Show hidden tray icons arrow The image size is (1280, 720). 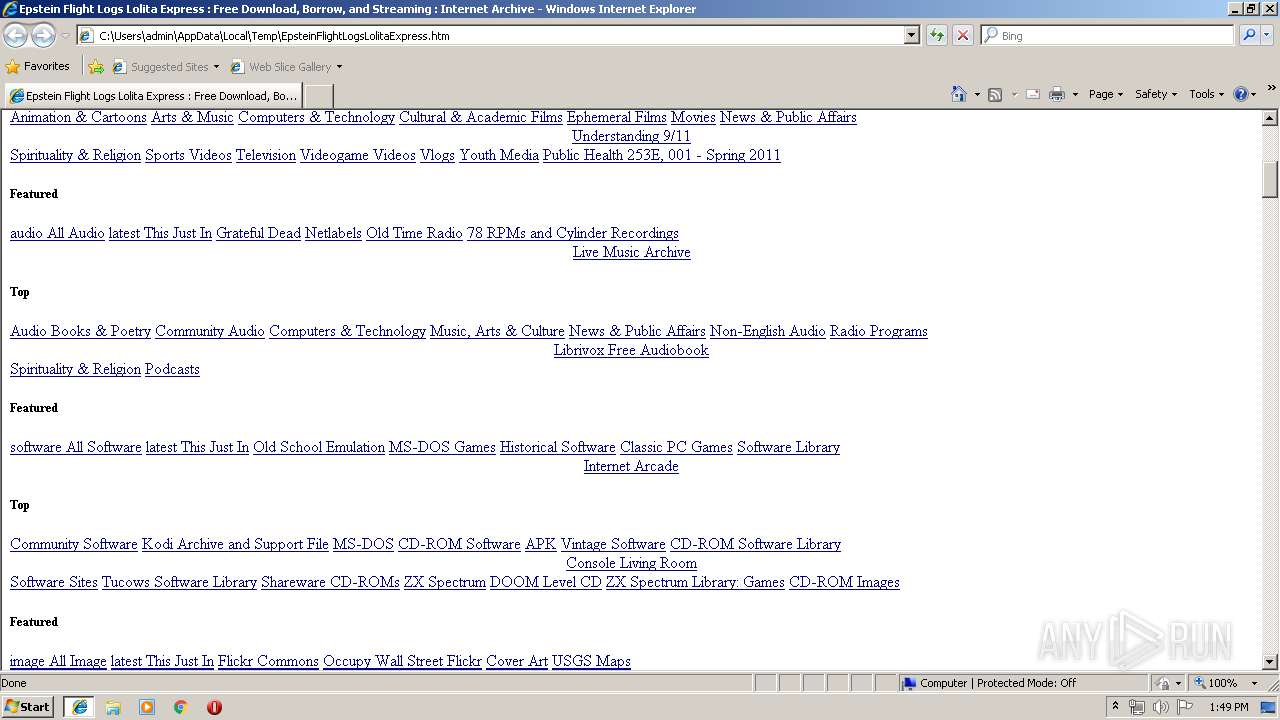pyautogui.click(x=1115, y=707)
